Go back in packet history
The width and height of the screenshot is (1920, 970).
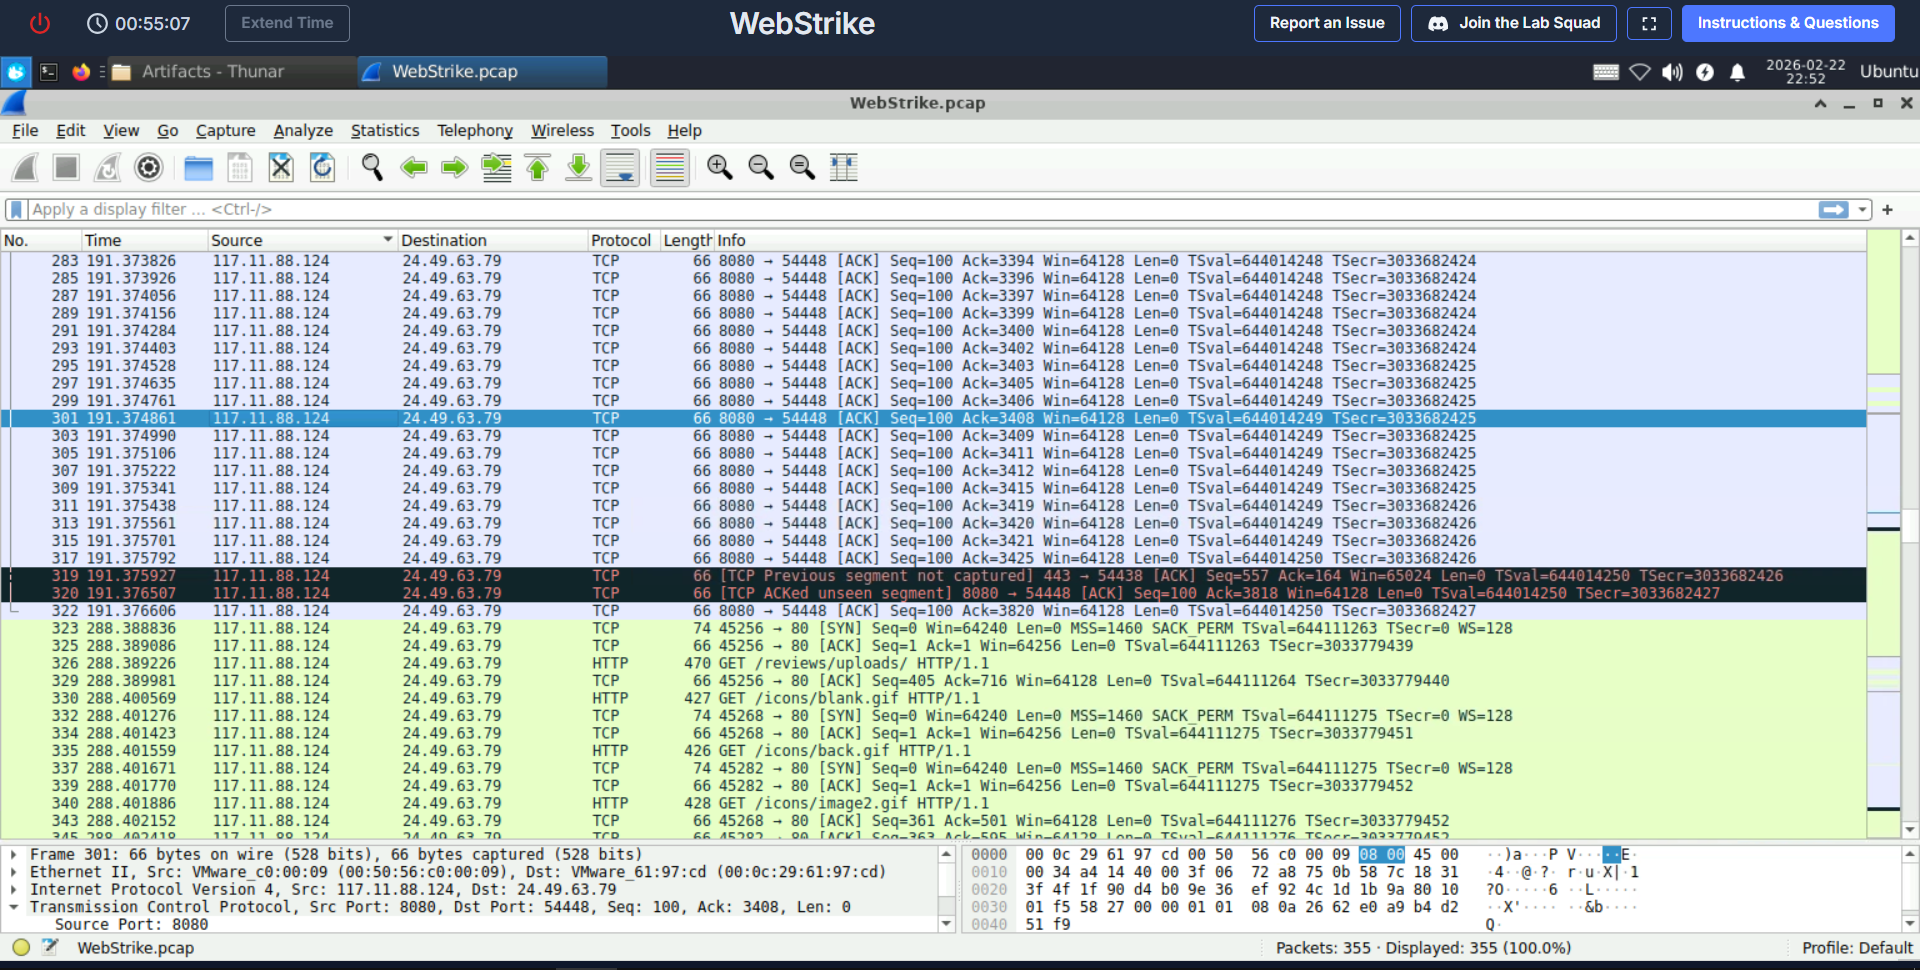413,168
